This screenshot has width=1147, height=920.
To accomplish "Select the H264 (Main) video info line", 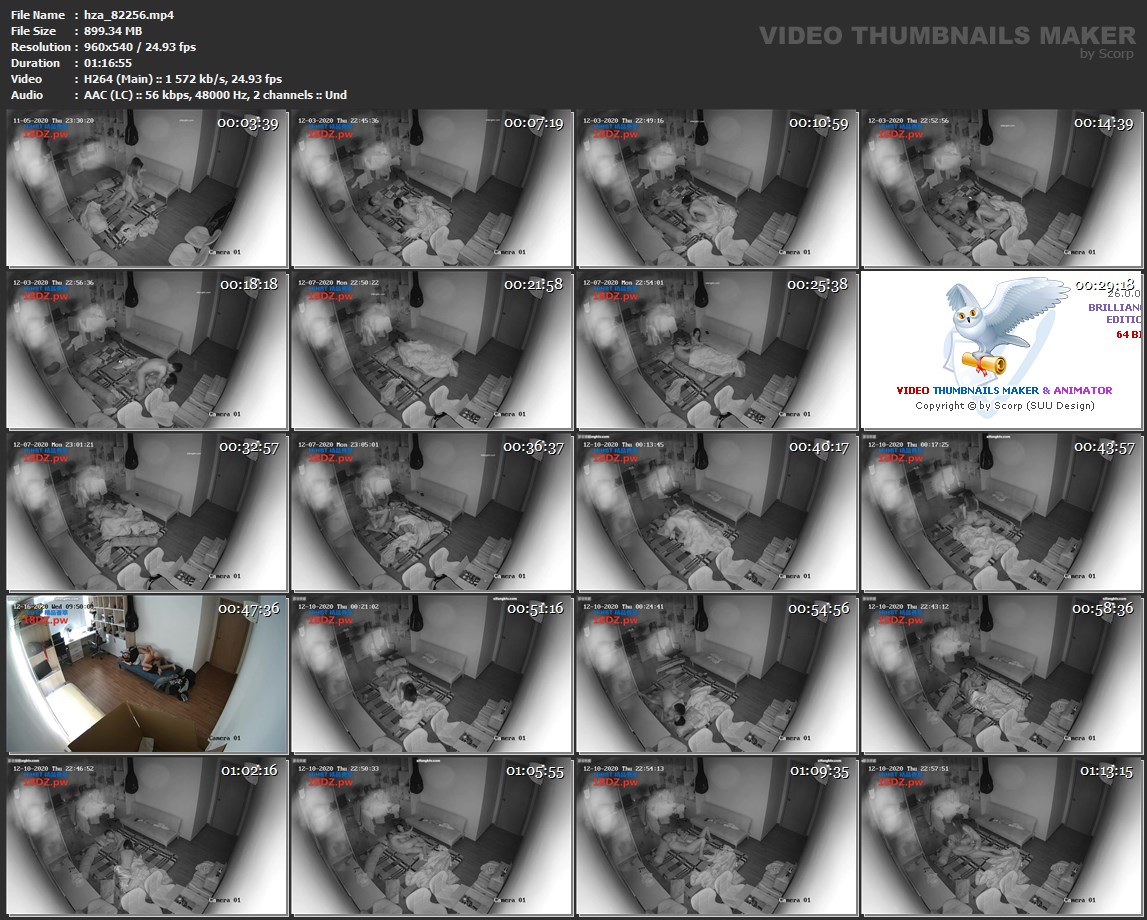I will coord(183,79).
